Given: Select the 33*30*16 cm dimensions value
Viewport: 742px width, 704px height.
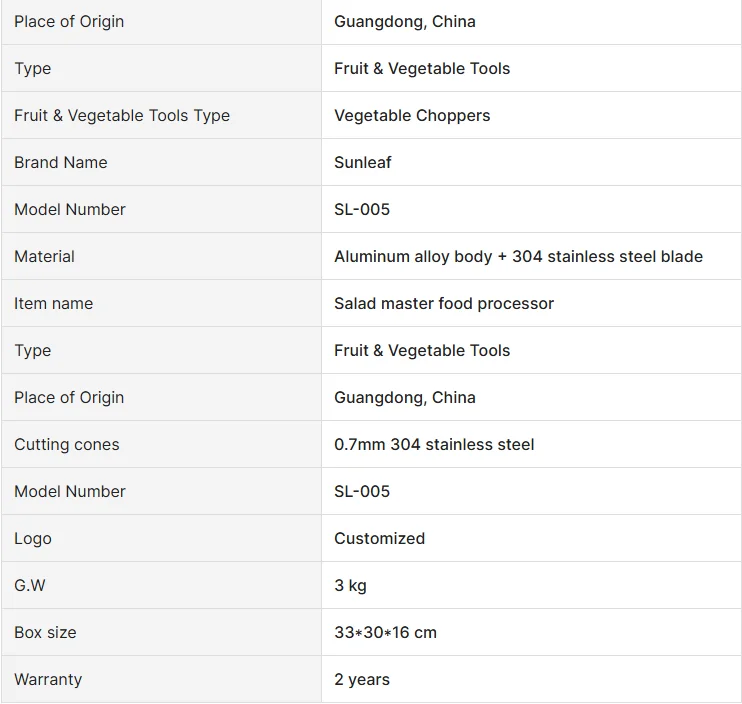Looking at the screenshot, I should coord(385,632).
